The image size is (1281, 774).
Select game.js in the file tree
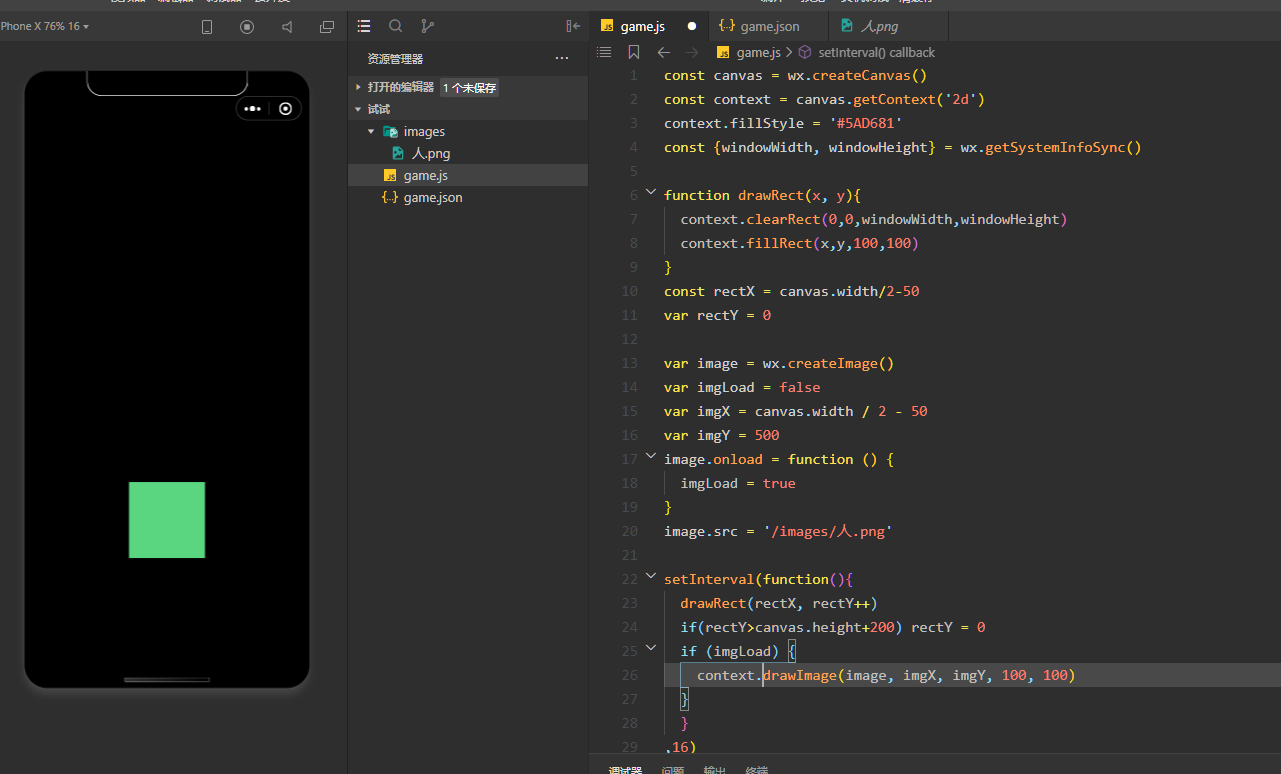(x=425, y=175)
